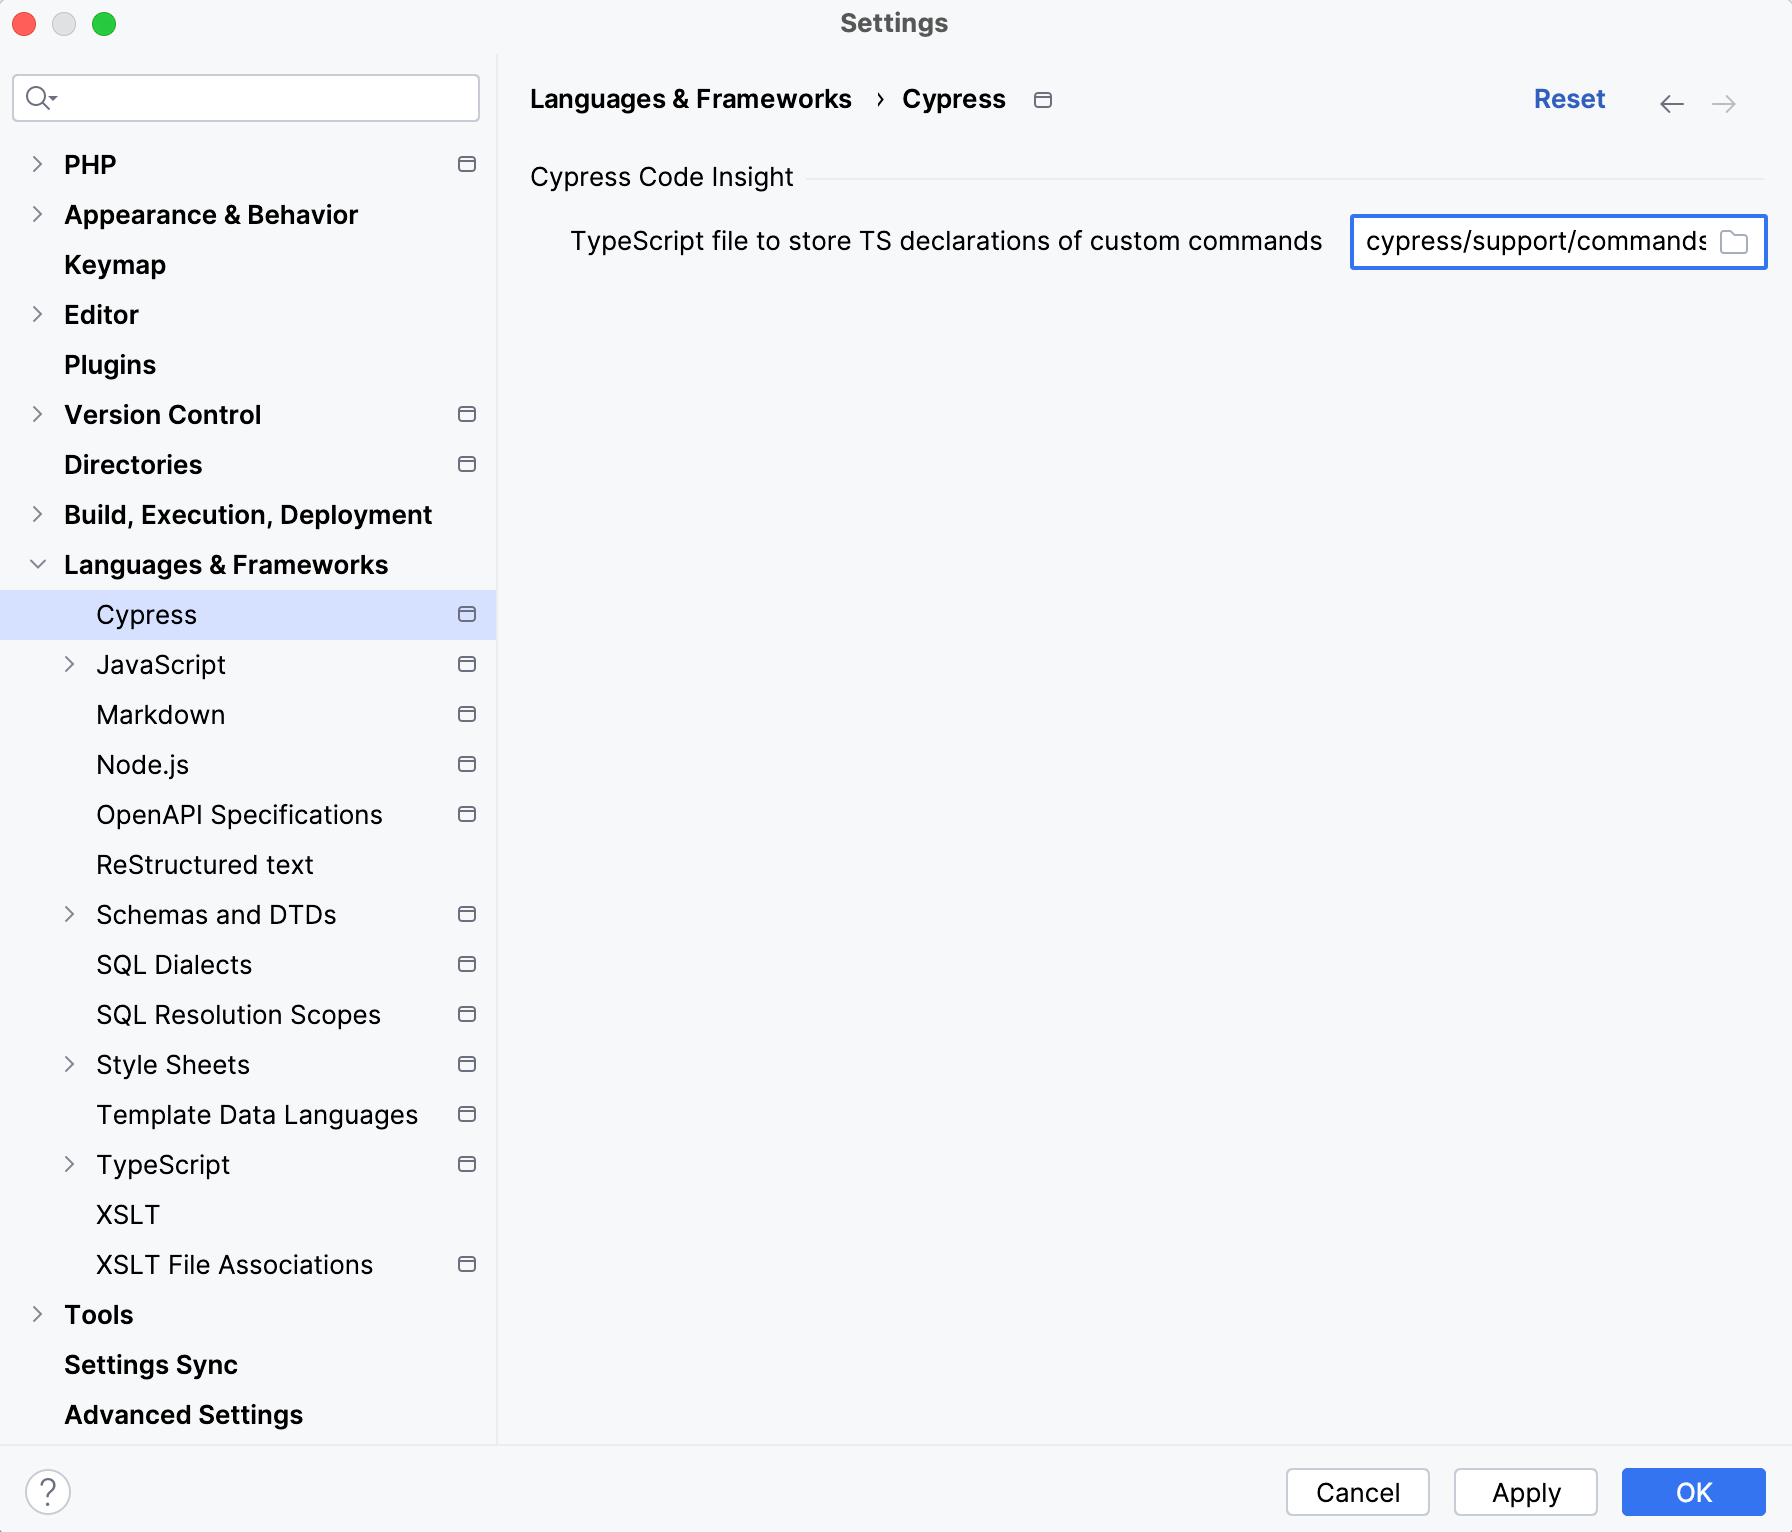Click the Reset link
This screenshot has height=1532, width=1792.
pyautogui.click(x=1569, y=99)
